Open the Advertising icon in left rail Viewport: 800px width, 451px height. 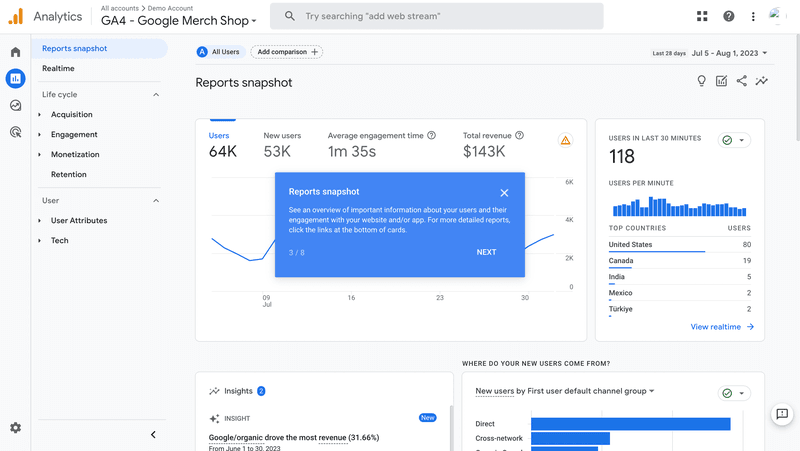coord(15,131)
